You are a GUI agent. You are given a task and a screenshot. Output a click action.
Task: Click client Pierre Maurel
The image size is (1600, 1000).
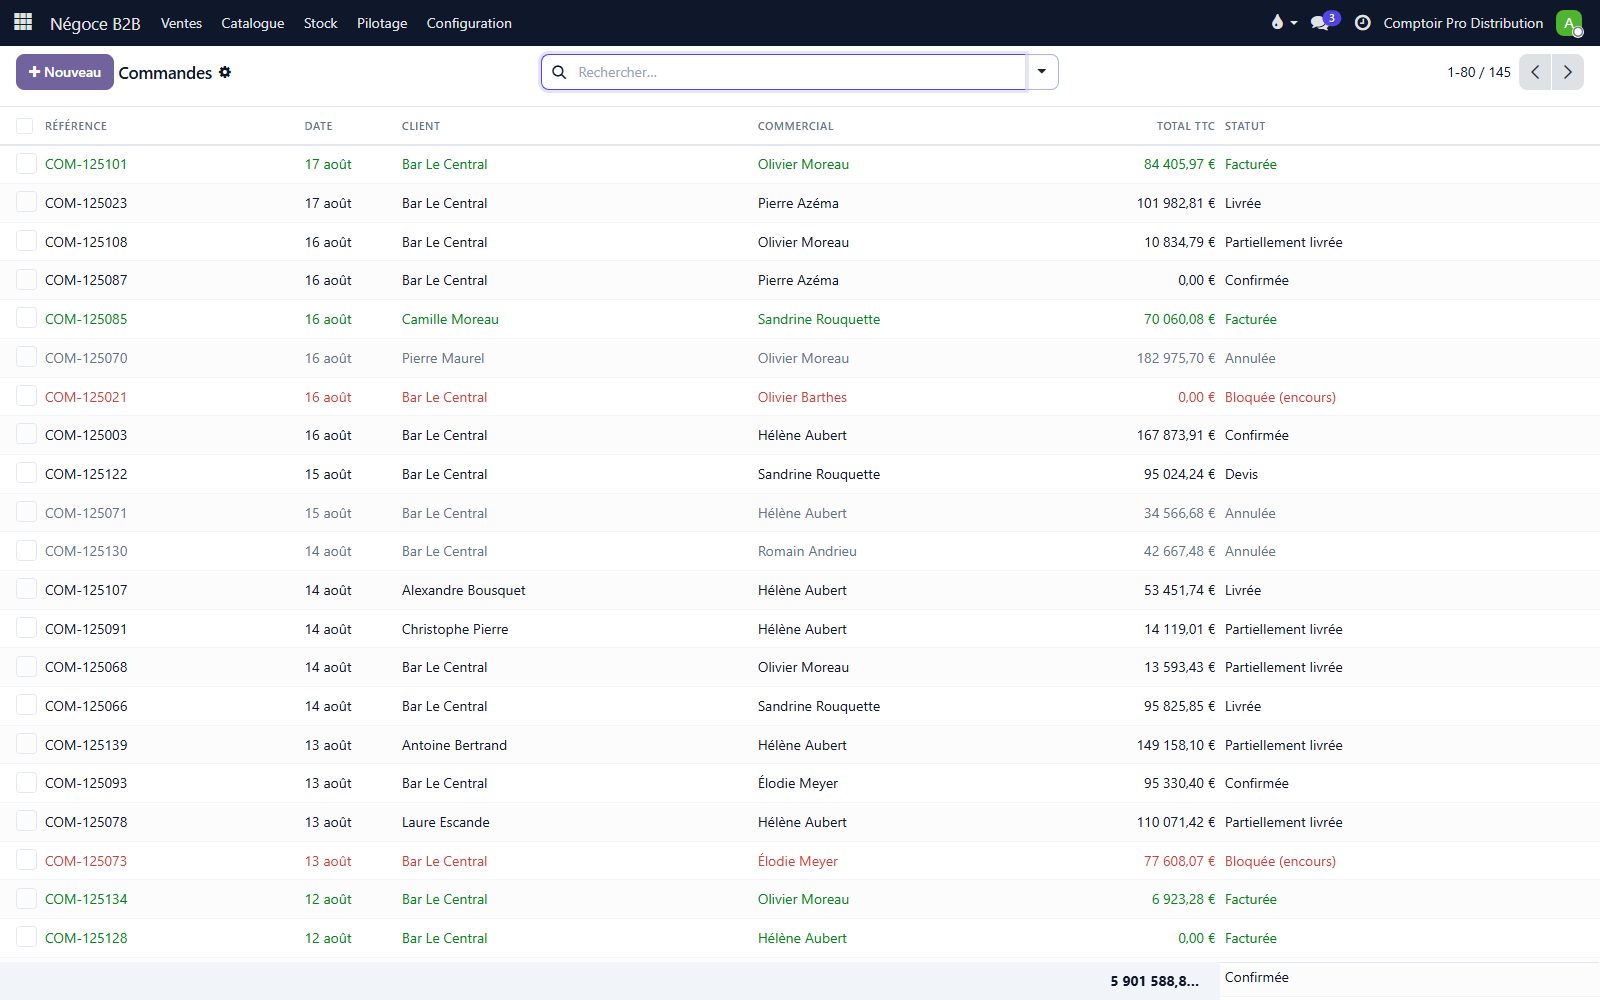[x=443, y=358]
